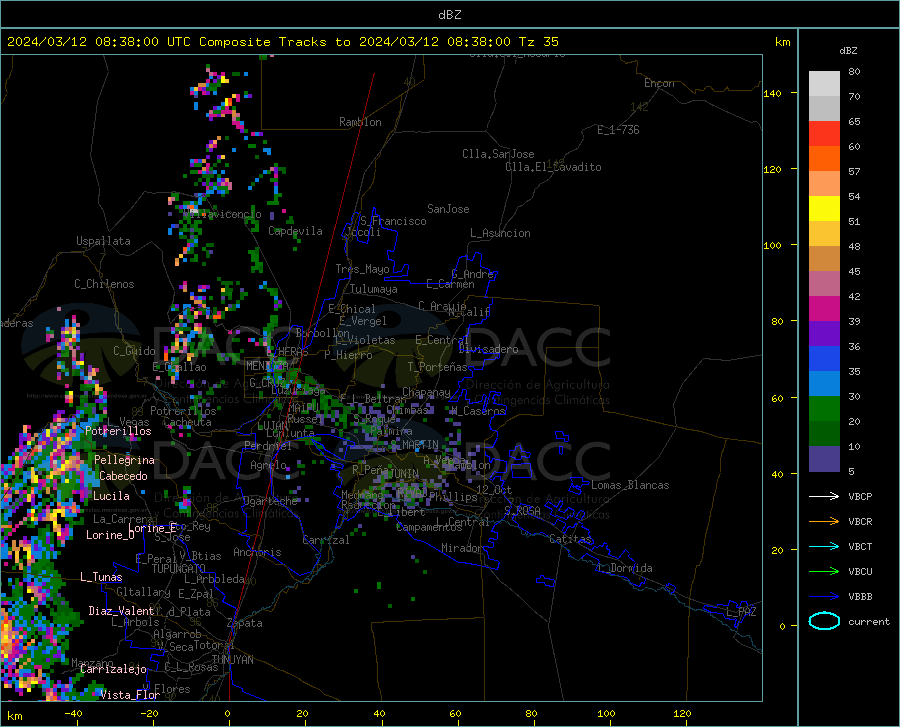900x727 pixels.
Task: Click the Pellegrina map label
Action: (124, 460)
